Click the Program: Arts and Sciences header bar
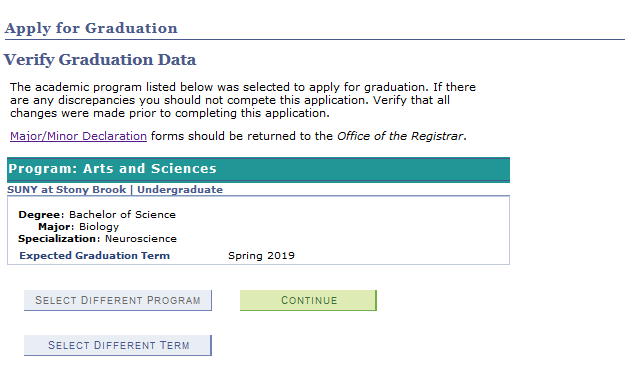Screen dimensions: 644x378 pos(258,169)
